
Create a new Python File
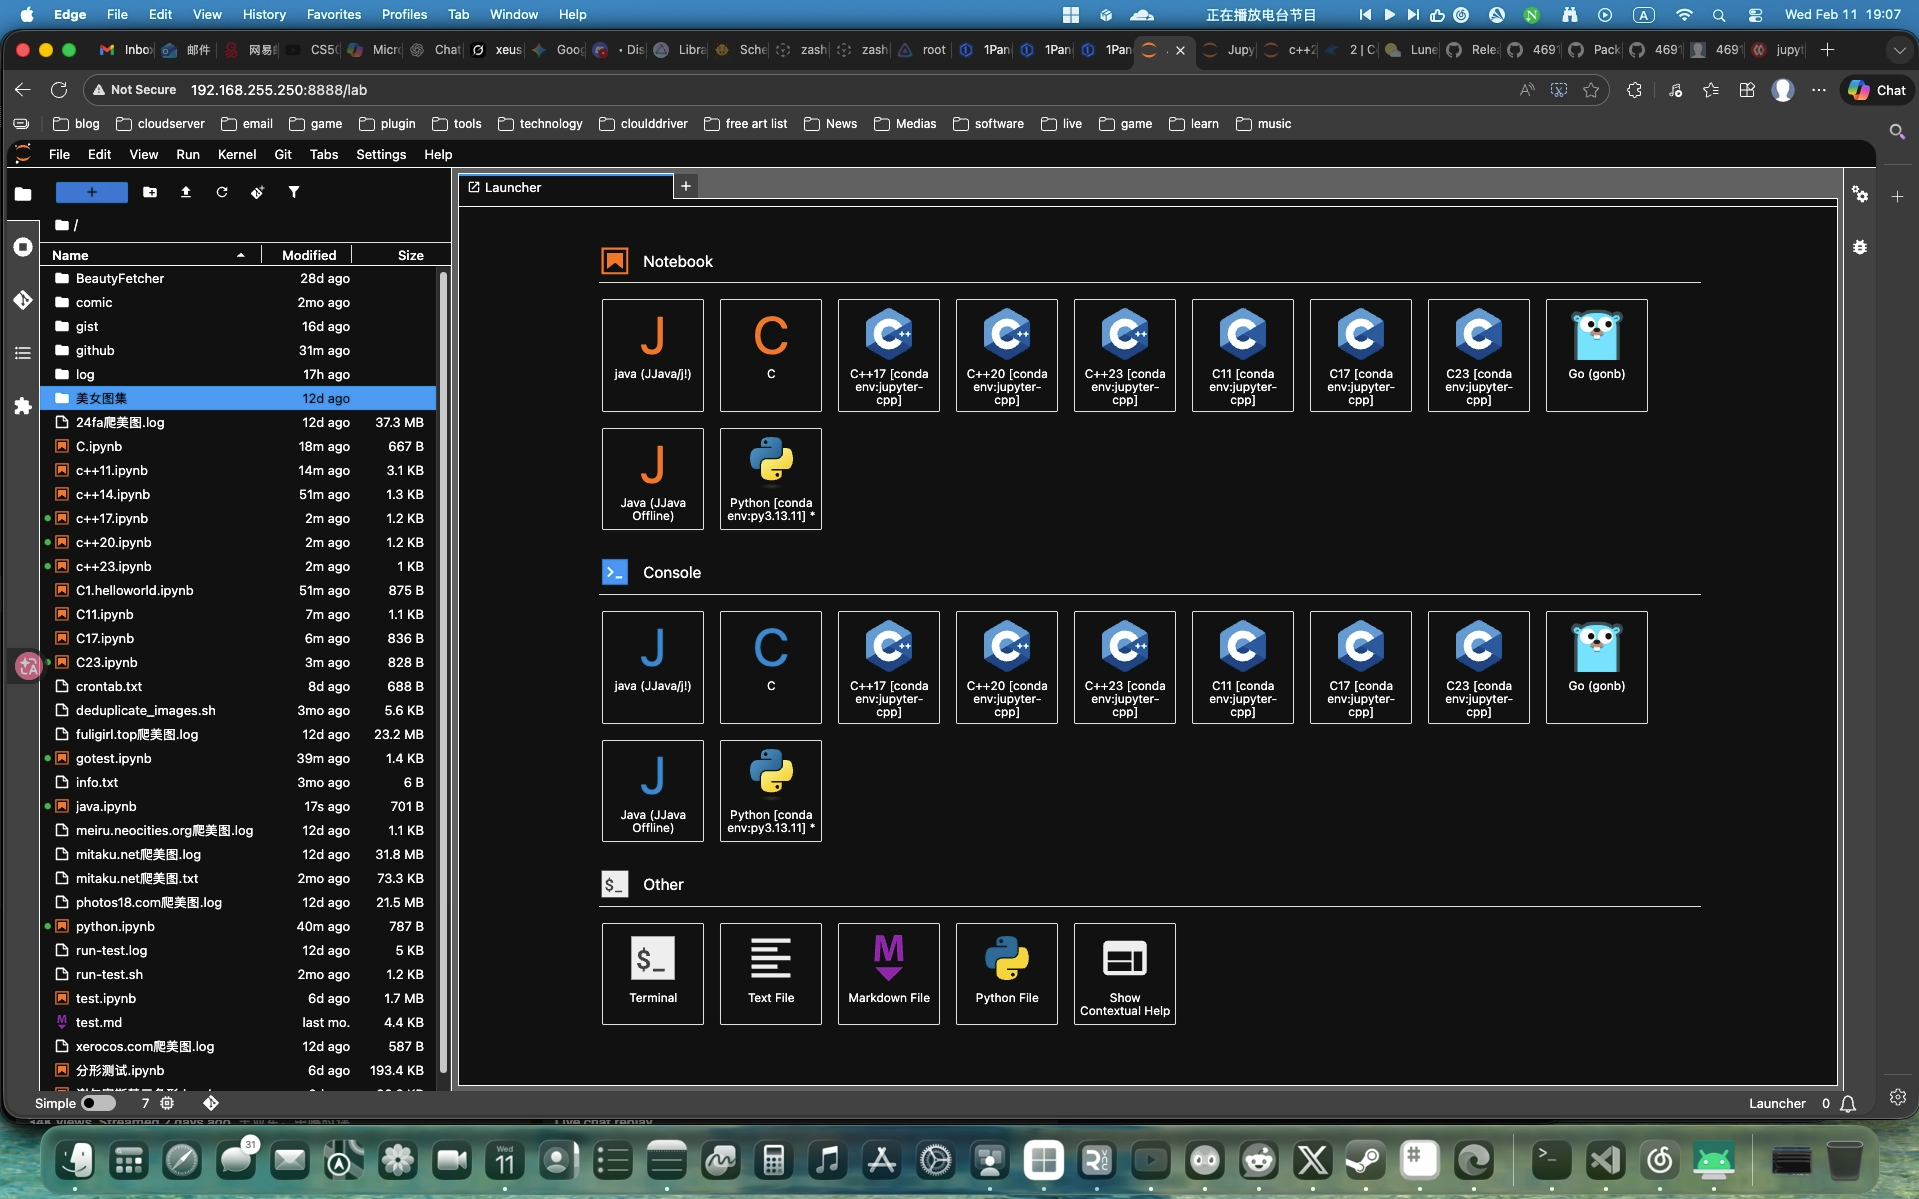coord(1007,974)
